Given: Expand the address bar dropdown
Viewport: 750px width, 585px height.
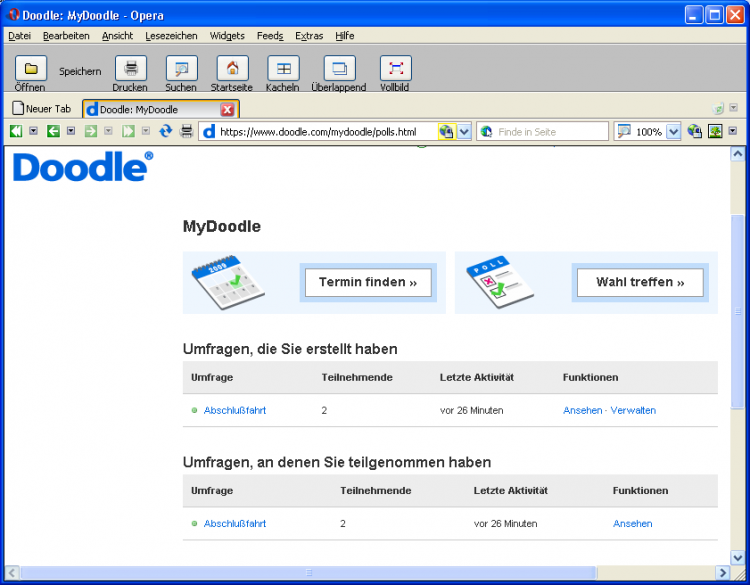Looking at the screenshot, I should 464,132.
